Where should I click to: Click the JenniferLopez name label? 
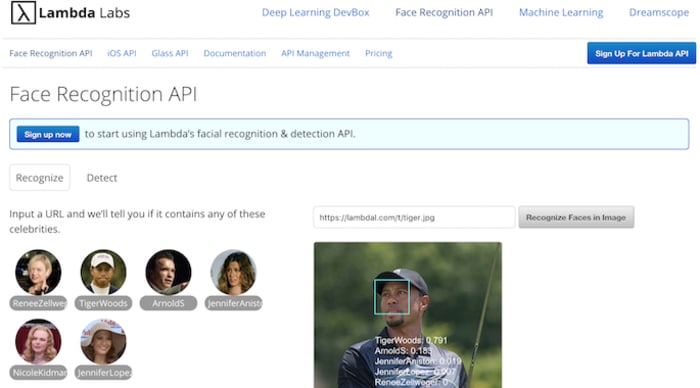103,372
